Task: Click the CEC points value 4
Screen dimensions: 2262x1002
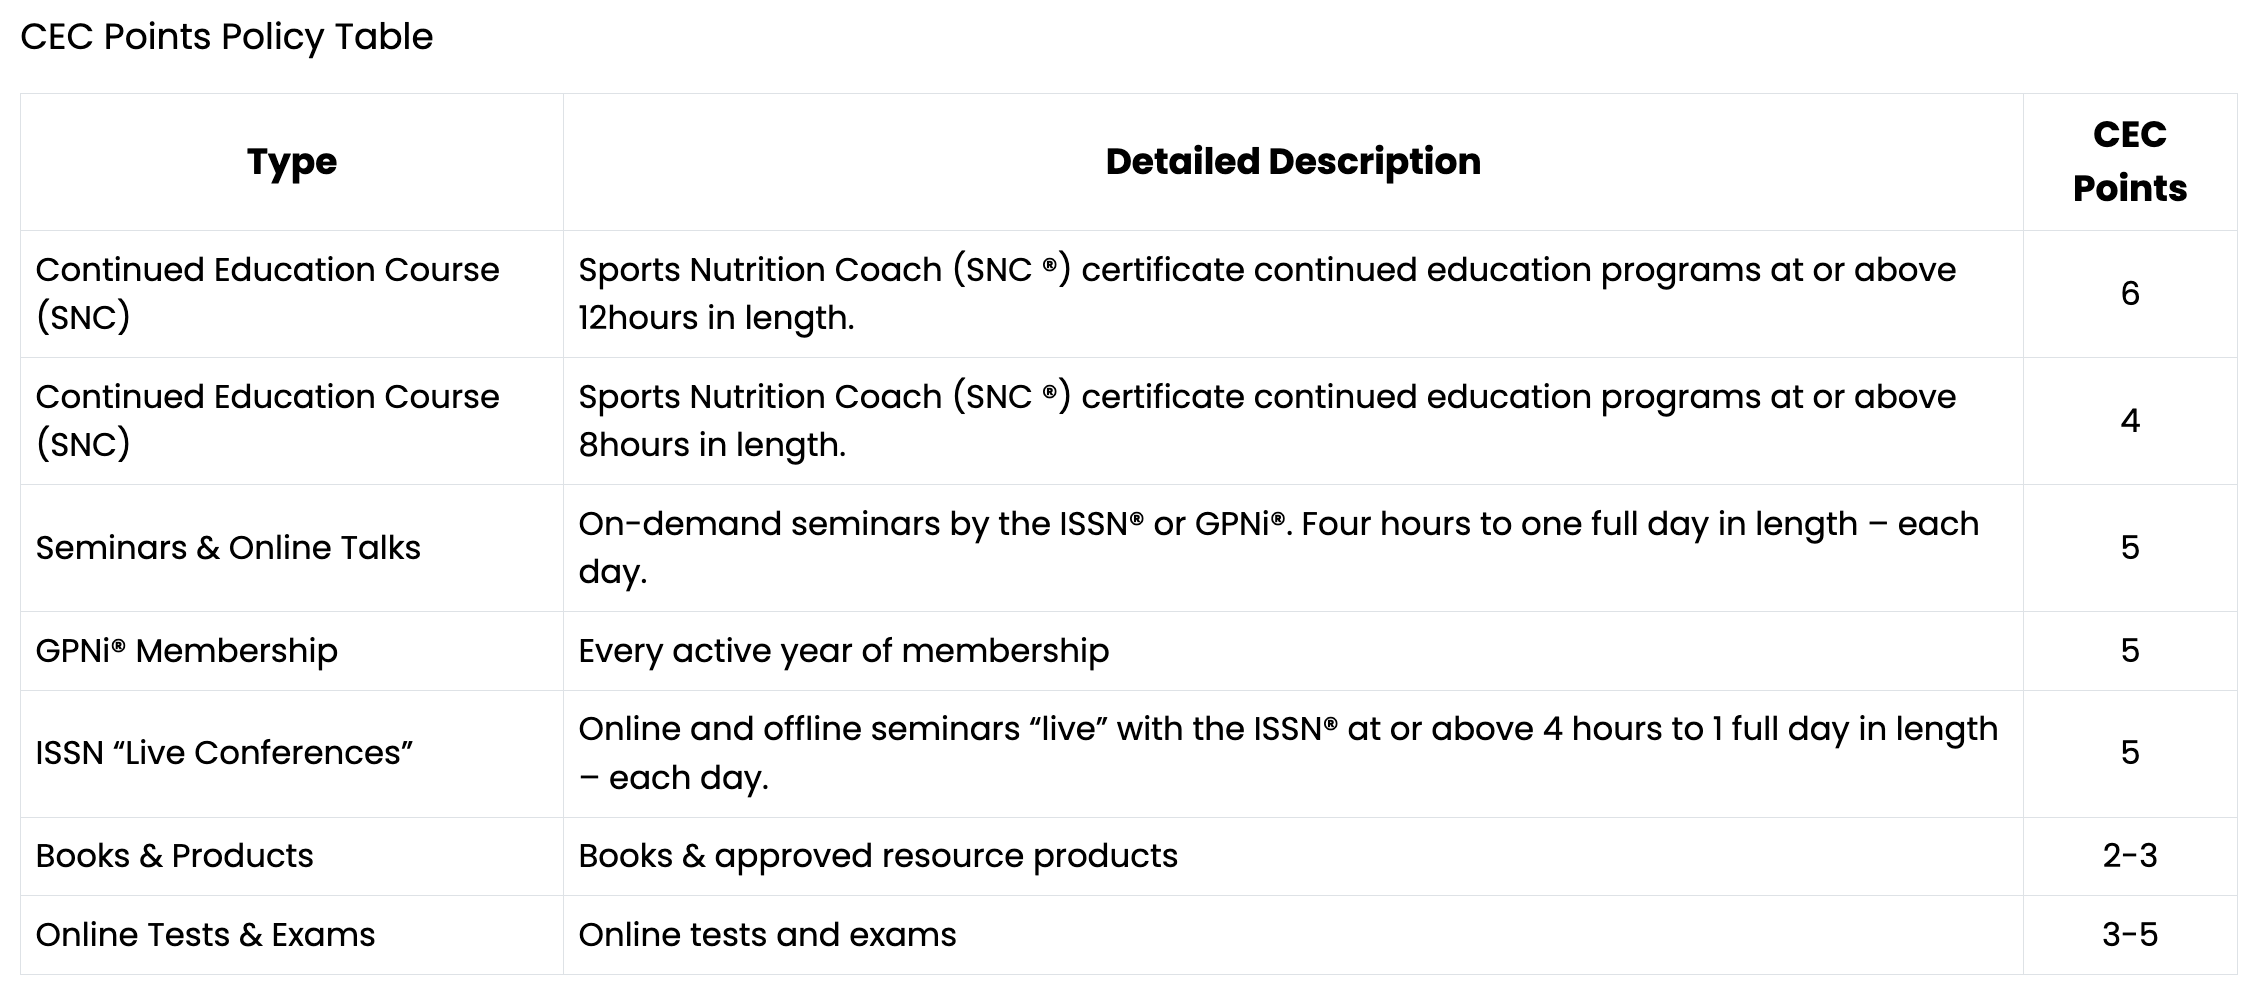Action: pos(2130,421)
